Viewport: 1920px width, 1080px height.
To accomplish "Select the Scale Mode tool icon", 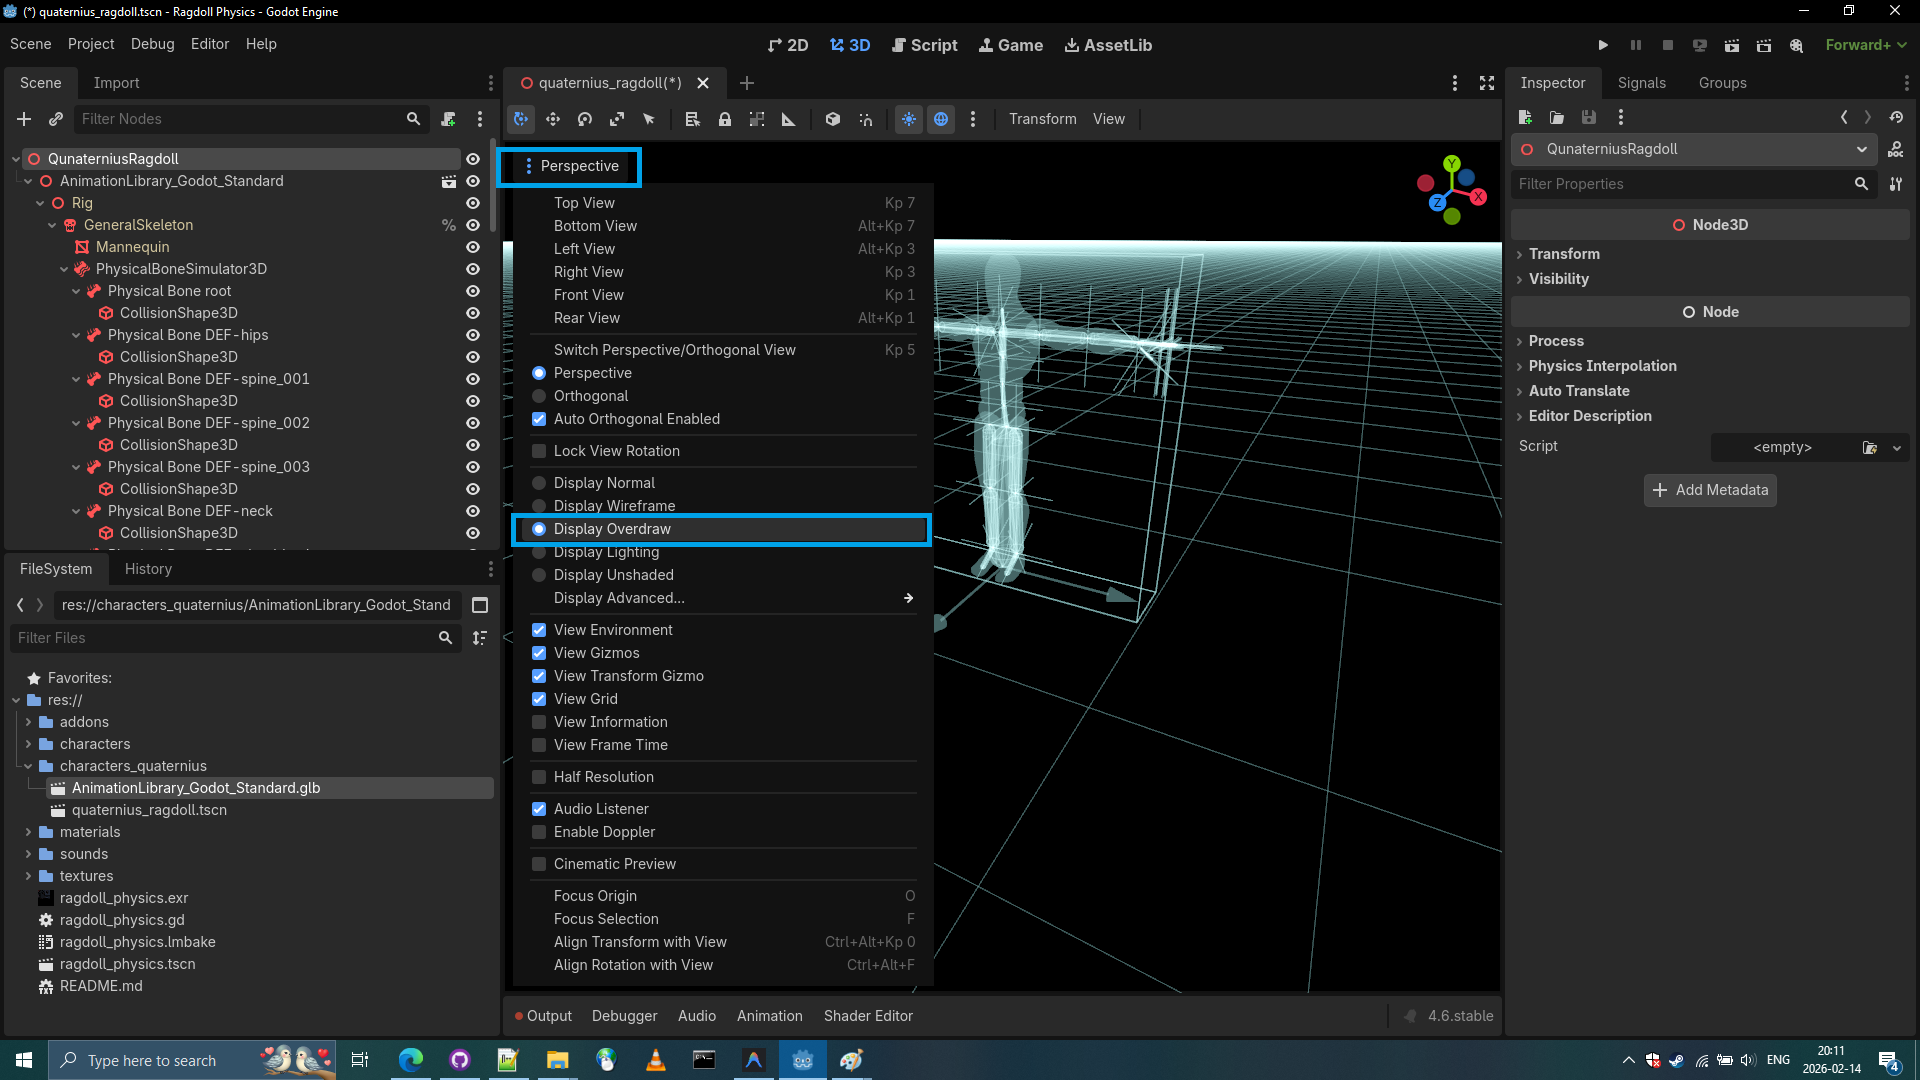I will point(617,119).
